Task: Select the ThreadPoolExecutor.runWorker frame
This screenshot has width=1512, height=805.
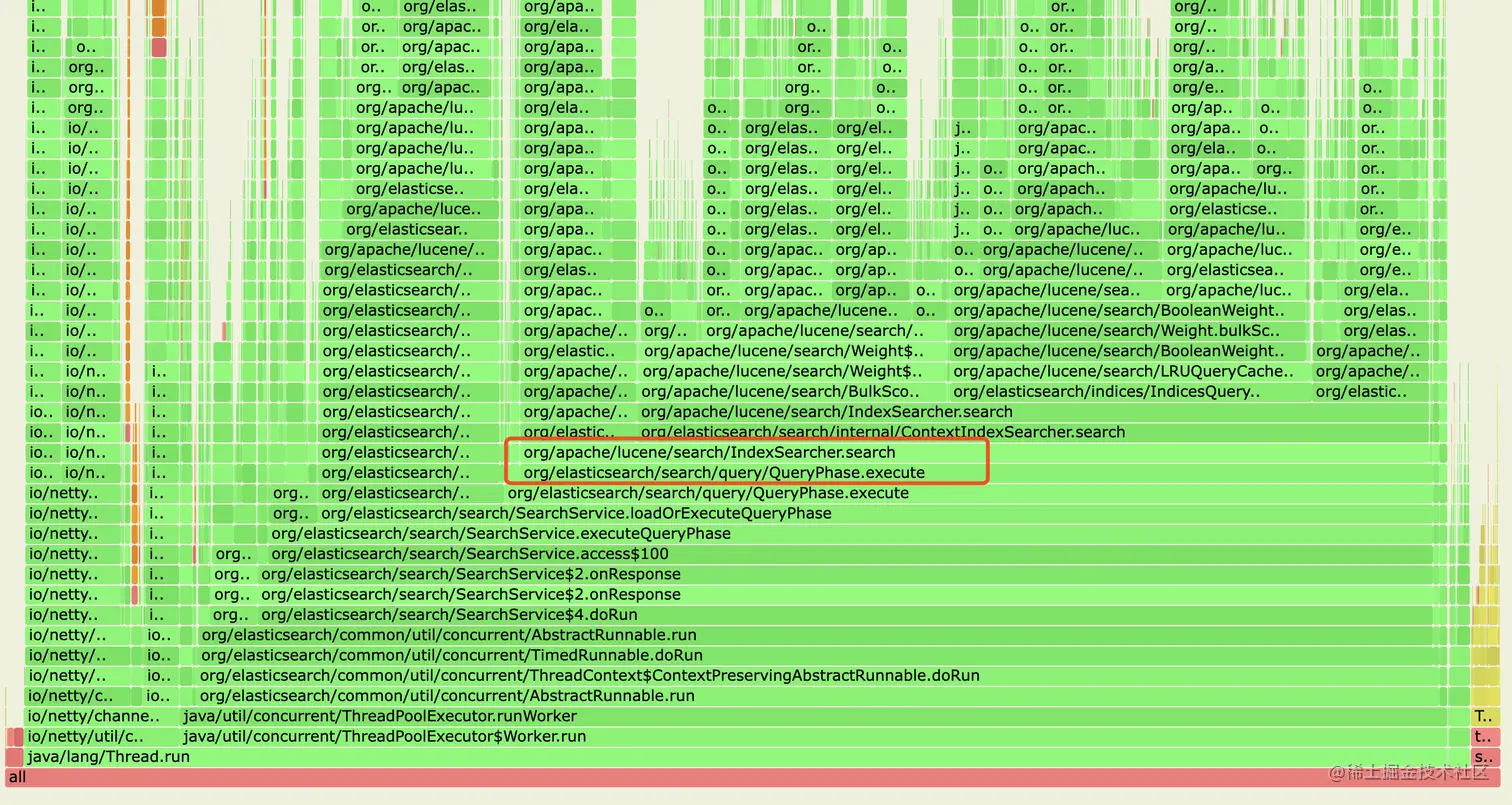Action: click(812, 716)
